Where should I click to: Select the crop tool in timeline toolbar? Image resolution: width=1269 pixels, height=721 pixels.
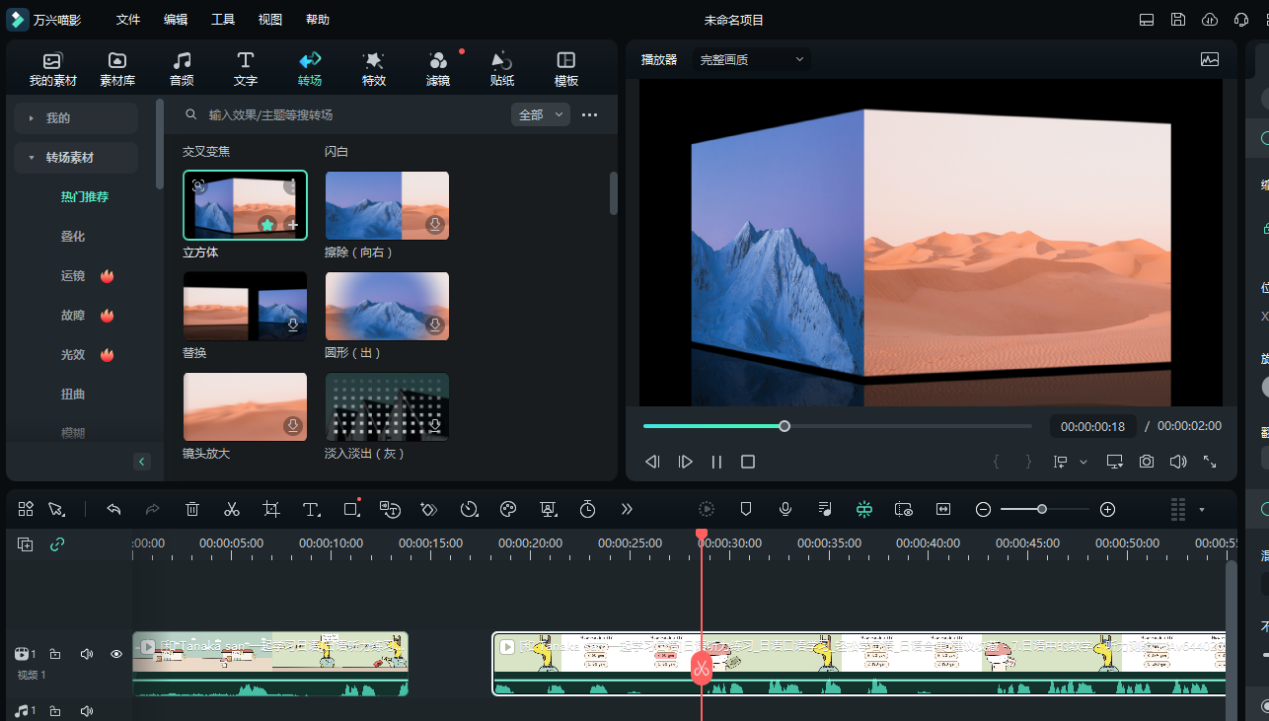(x=271, y=509)
